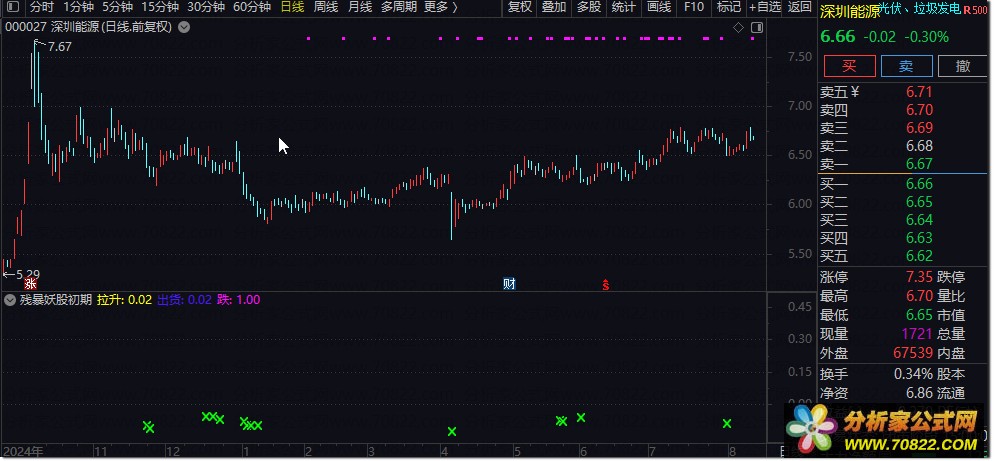Add stock via +自选 button

coord(765,8)
